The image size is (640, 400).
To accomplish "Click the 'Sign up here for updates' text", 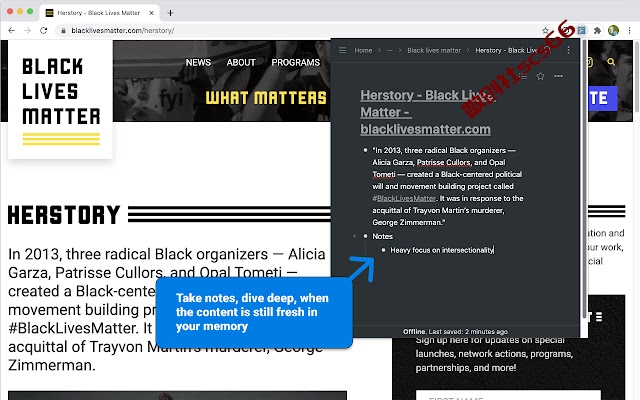I will coord(494,354).
